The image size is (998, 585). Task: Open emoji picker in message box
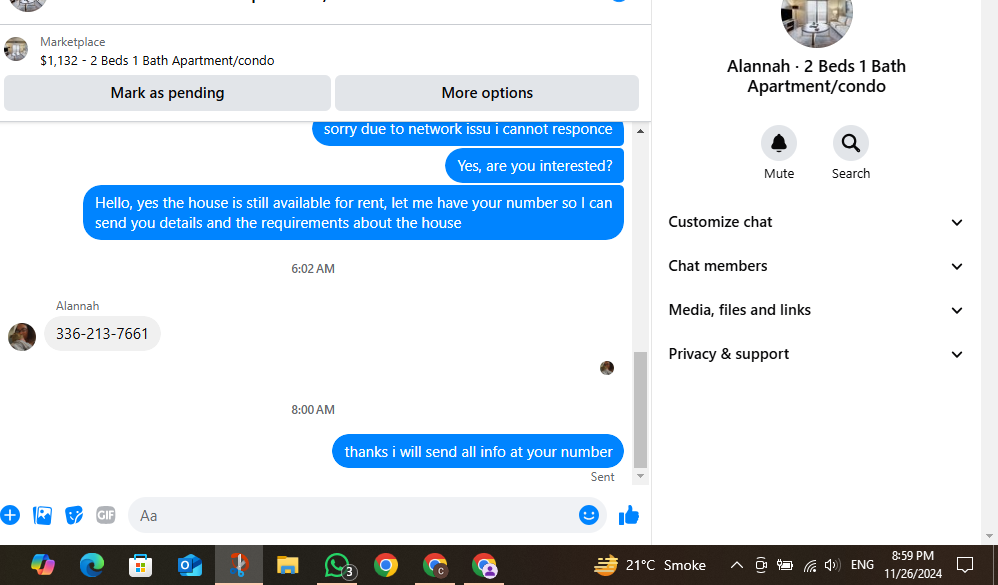point(589,515)
